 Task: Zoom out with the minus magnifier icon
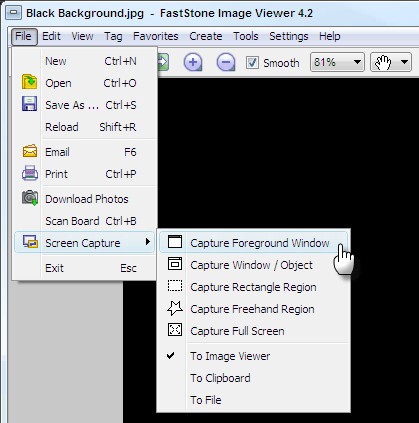click(x=226, y=62)
